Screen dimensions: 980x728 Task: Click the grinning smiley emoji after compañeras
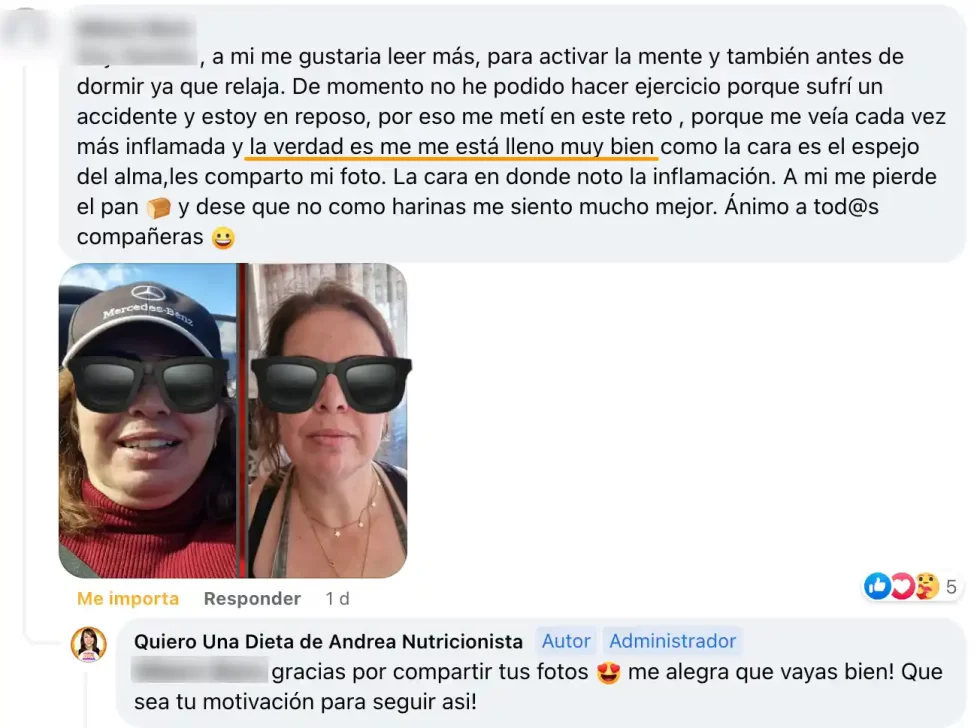(223, 237)
